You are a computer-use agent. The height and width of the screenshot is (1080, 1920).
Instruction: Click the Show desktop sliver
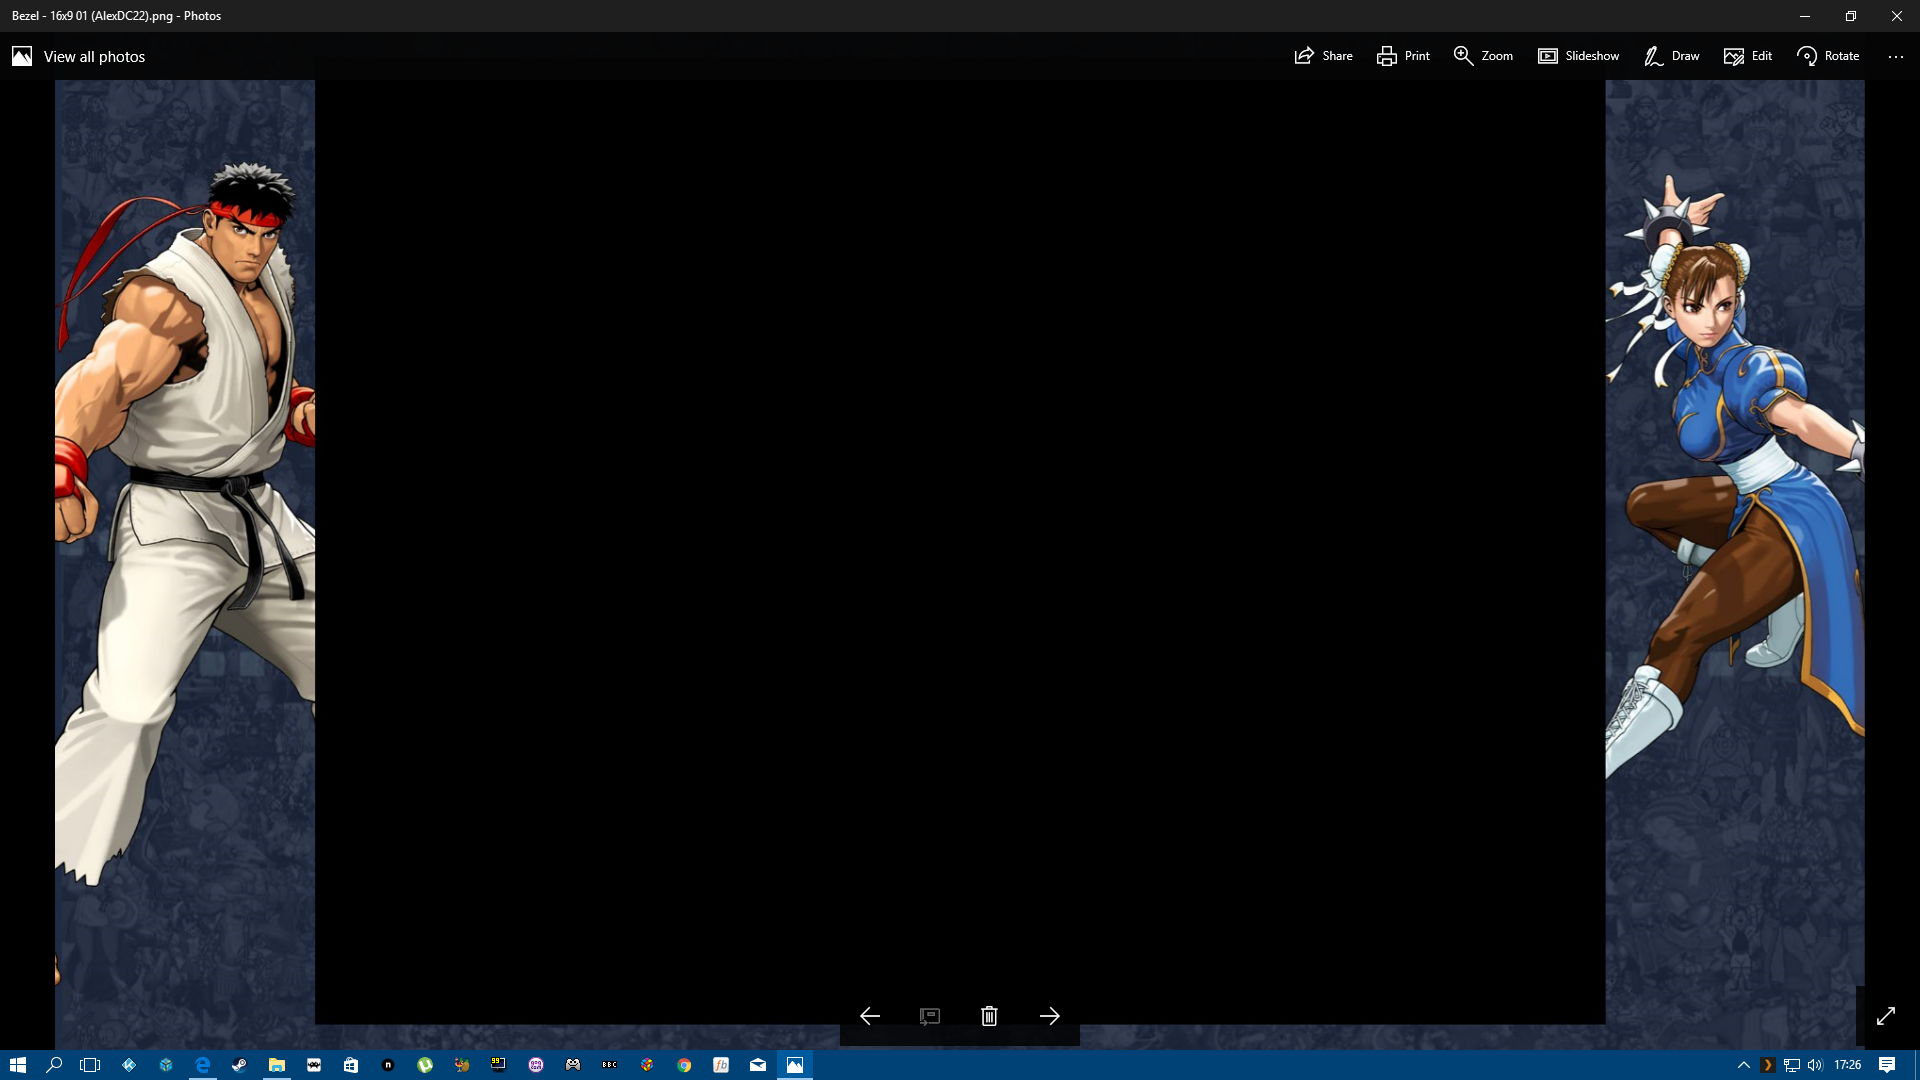(x=1916, y=1065)
